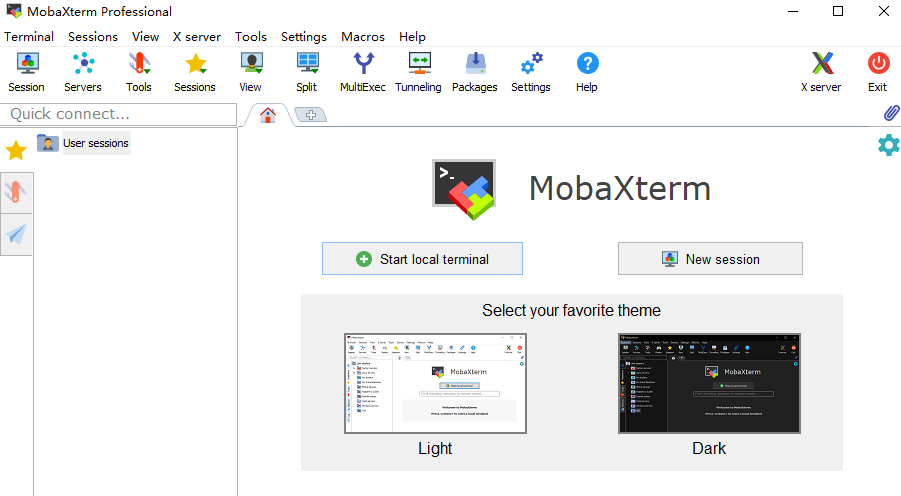Open the Terminal menu
This screenshot has height=496, width=901.
pyautogui.click(x=29, y=37)
